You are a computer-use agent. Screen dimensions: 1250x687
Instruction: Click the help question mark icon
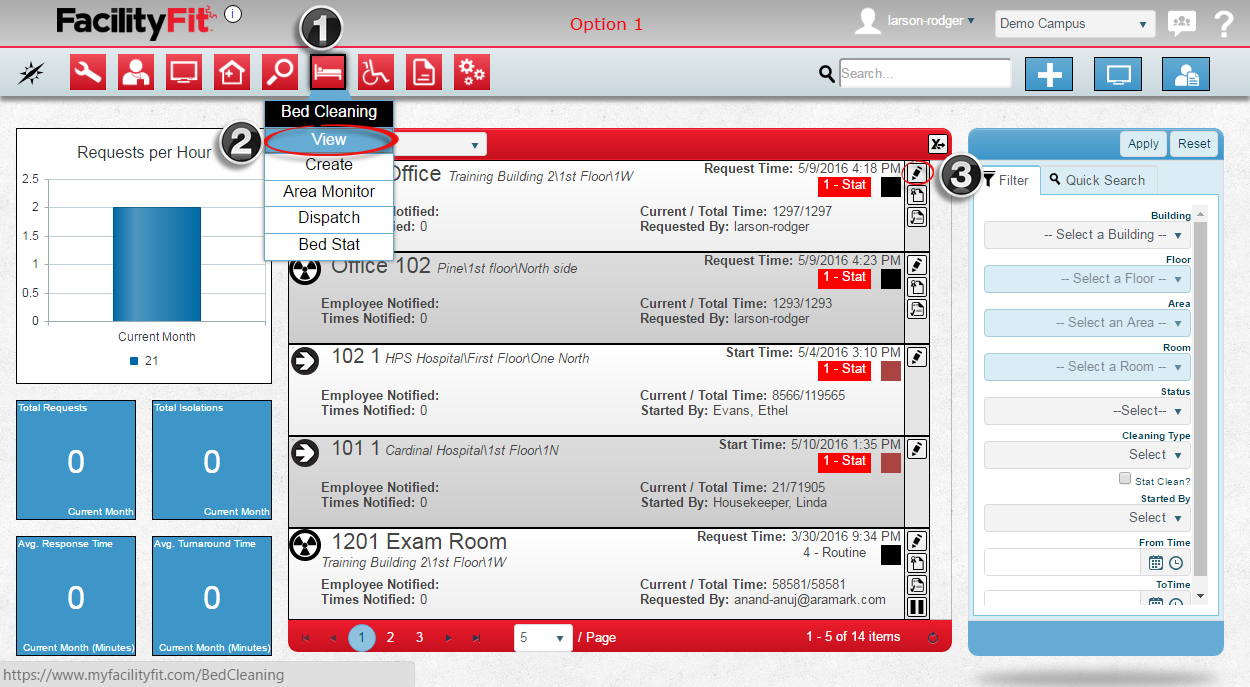point(1223,24)
